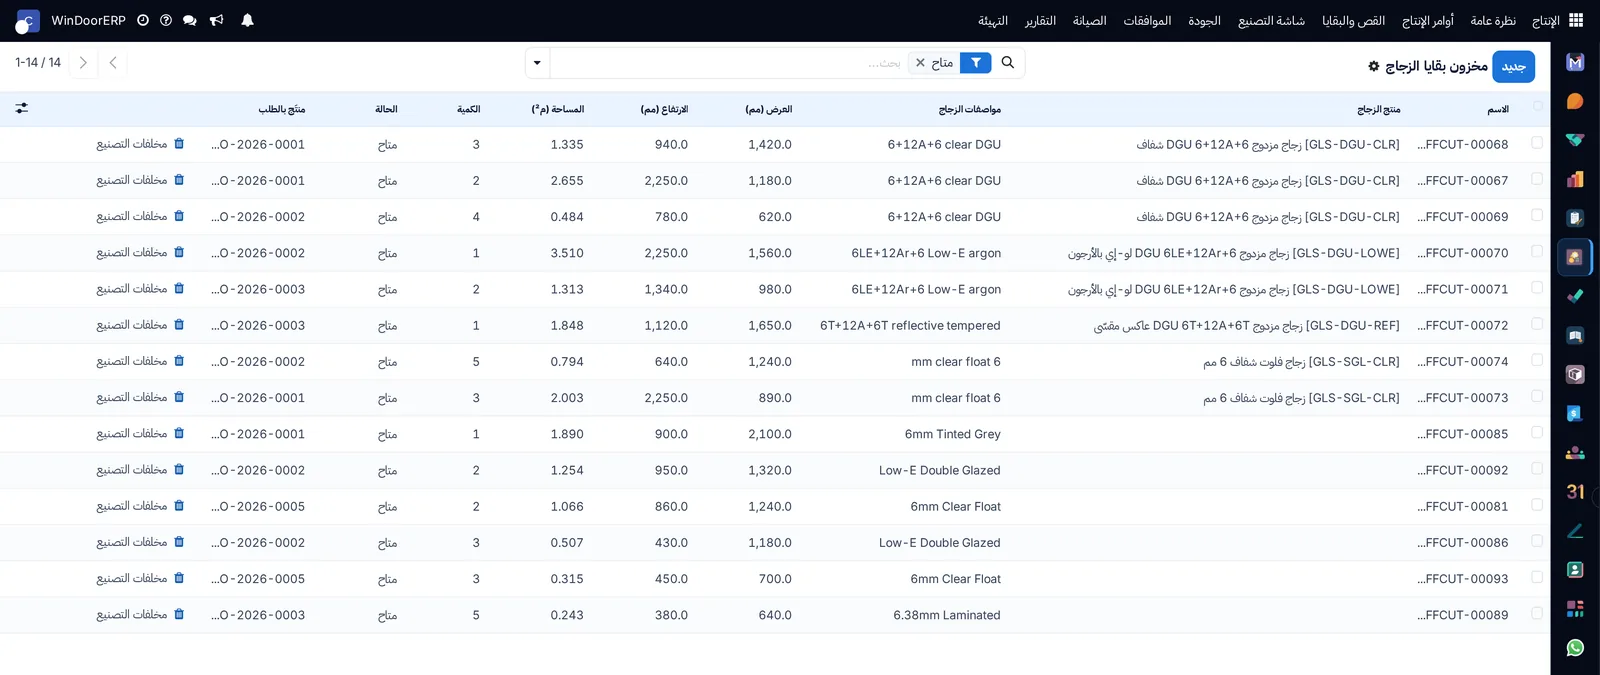Click the notification bell icon
This screenshot has width=1600, height=675.
247,20
